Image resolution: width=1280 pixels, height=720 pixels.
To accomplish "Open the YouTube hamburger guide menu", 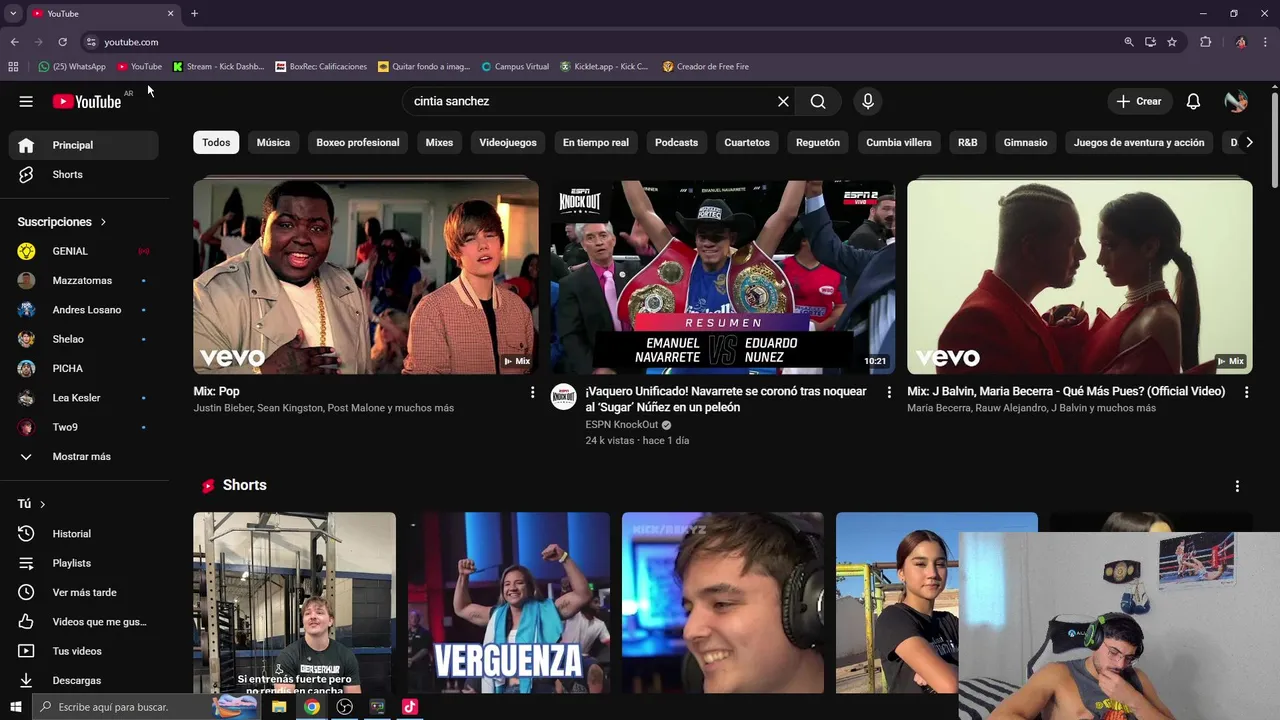I will [x=26, y=101].
